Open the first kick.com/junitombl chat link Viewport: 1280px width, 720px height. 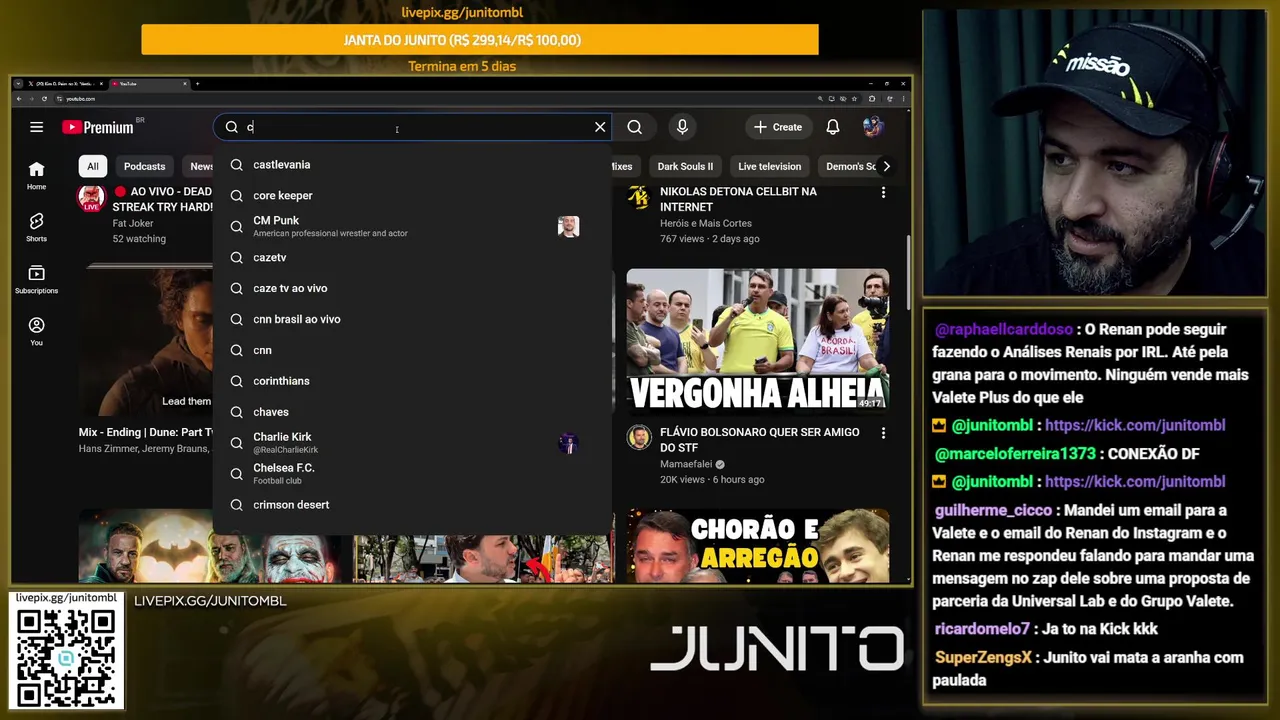coord(1134,425)
